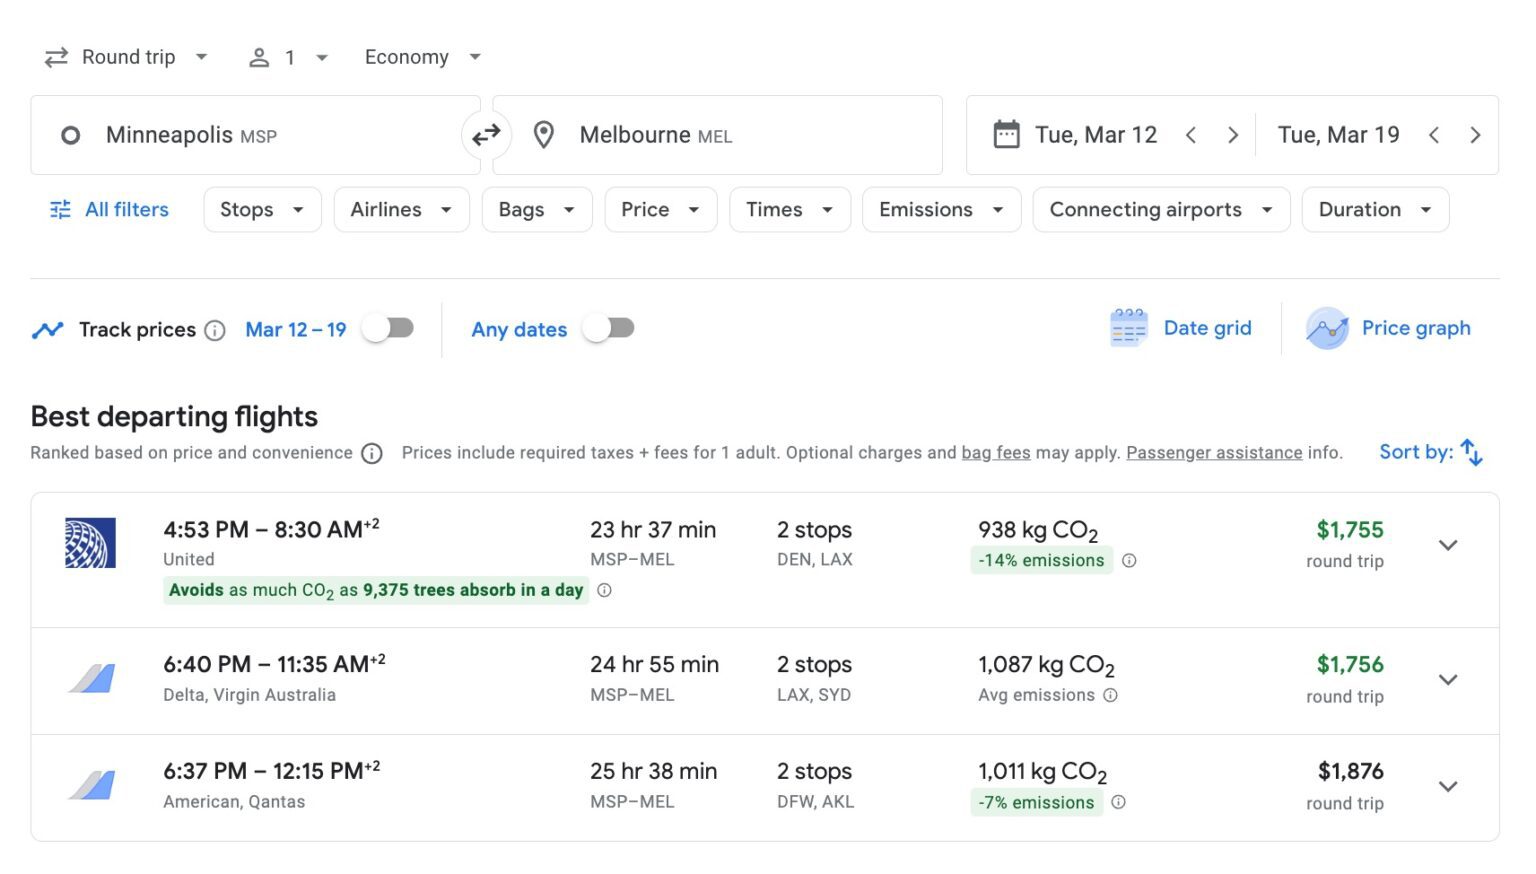Click the info icon beside 938 kg CO2
The height and width of the screenshot is (874, 1536).
[x=1129, y=561]
